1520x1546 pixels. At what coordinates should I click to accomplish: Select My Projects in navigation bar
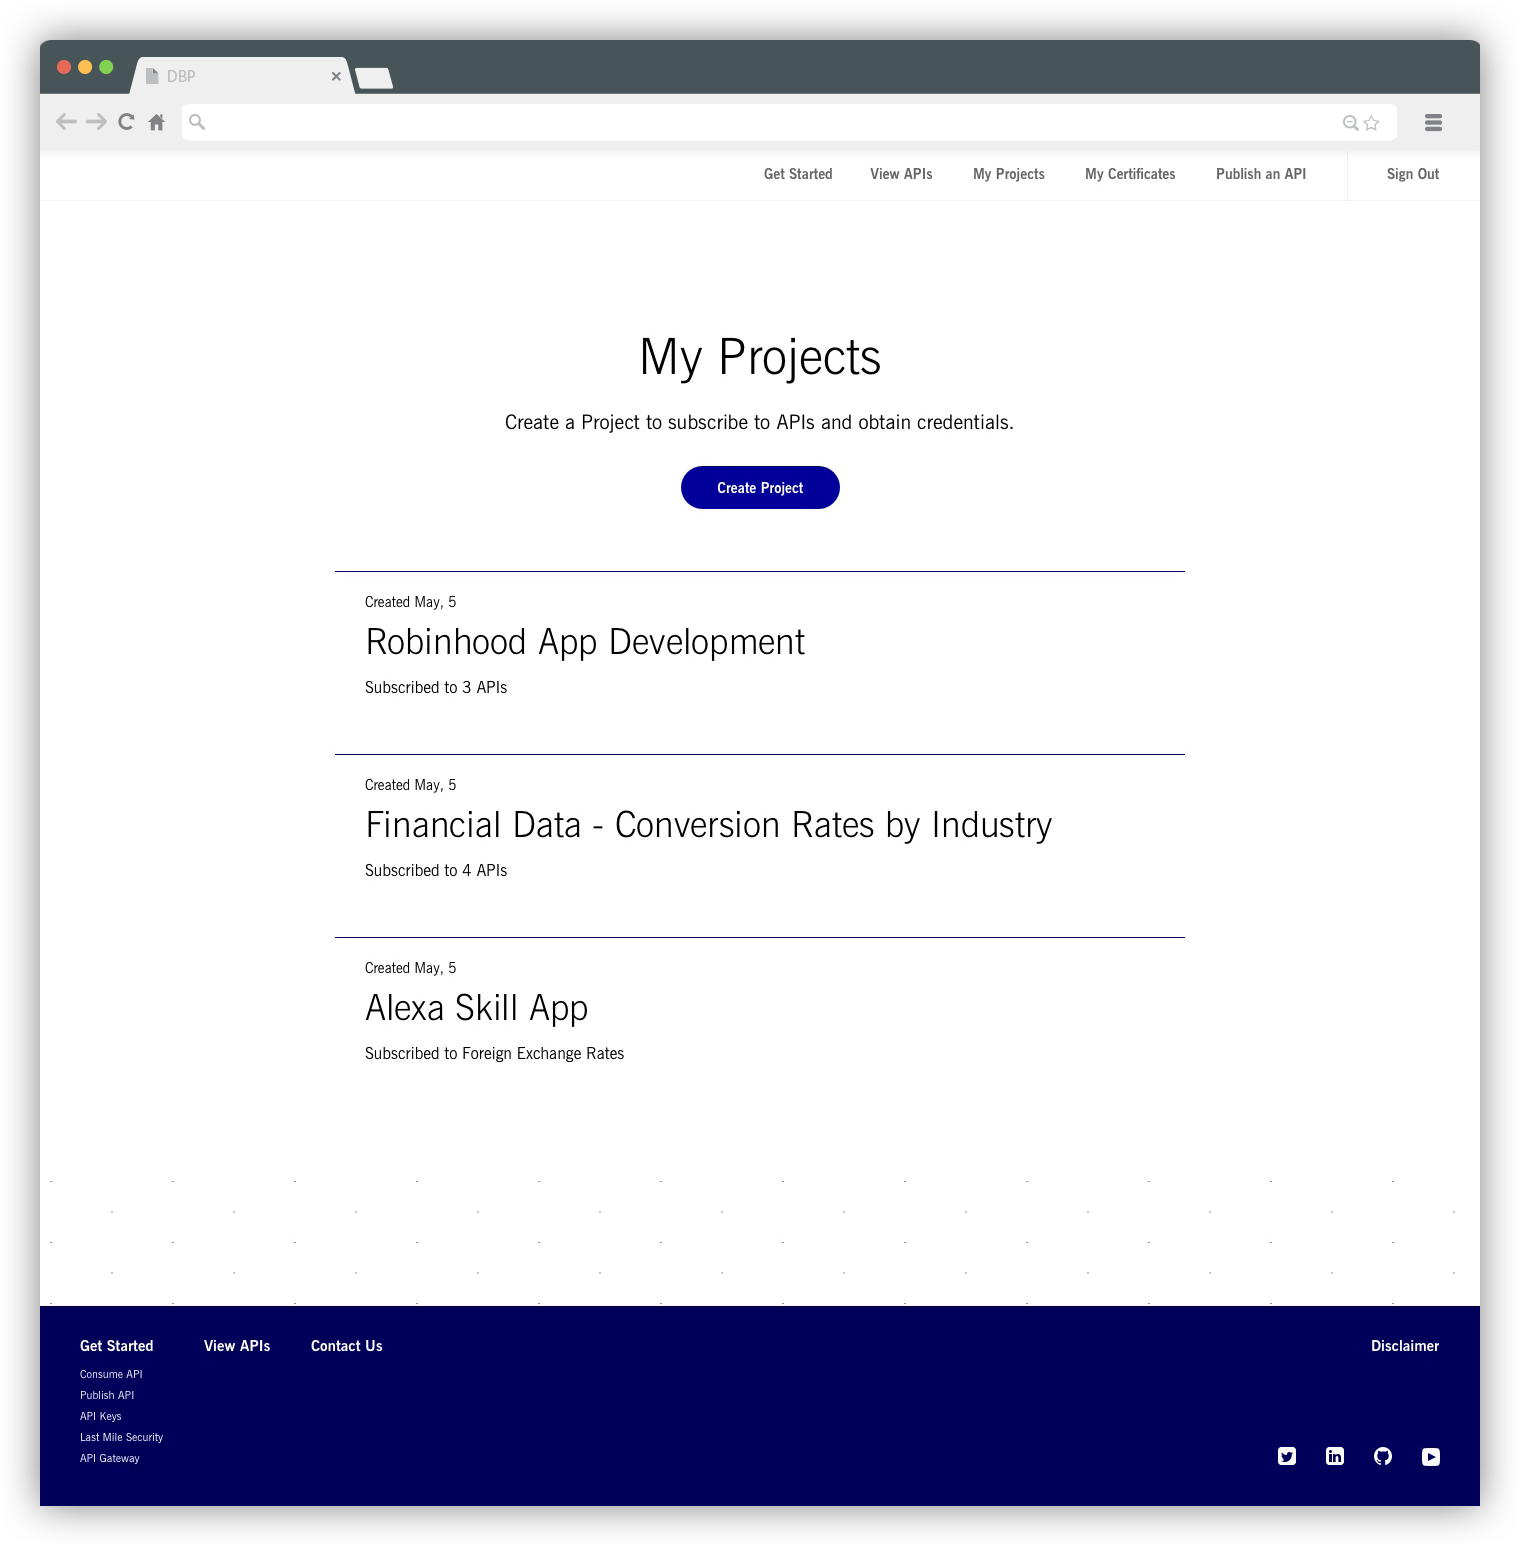(x=1009, y=174)
